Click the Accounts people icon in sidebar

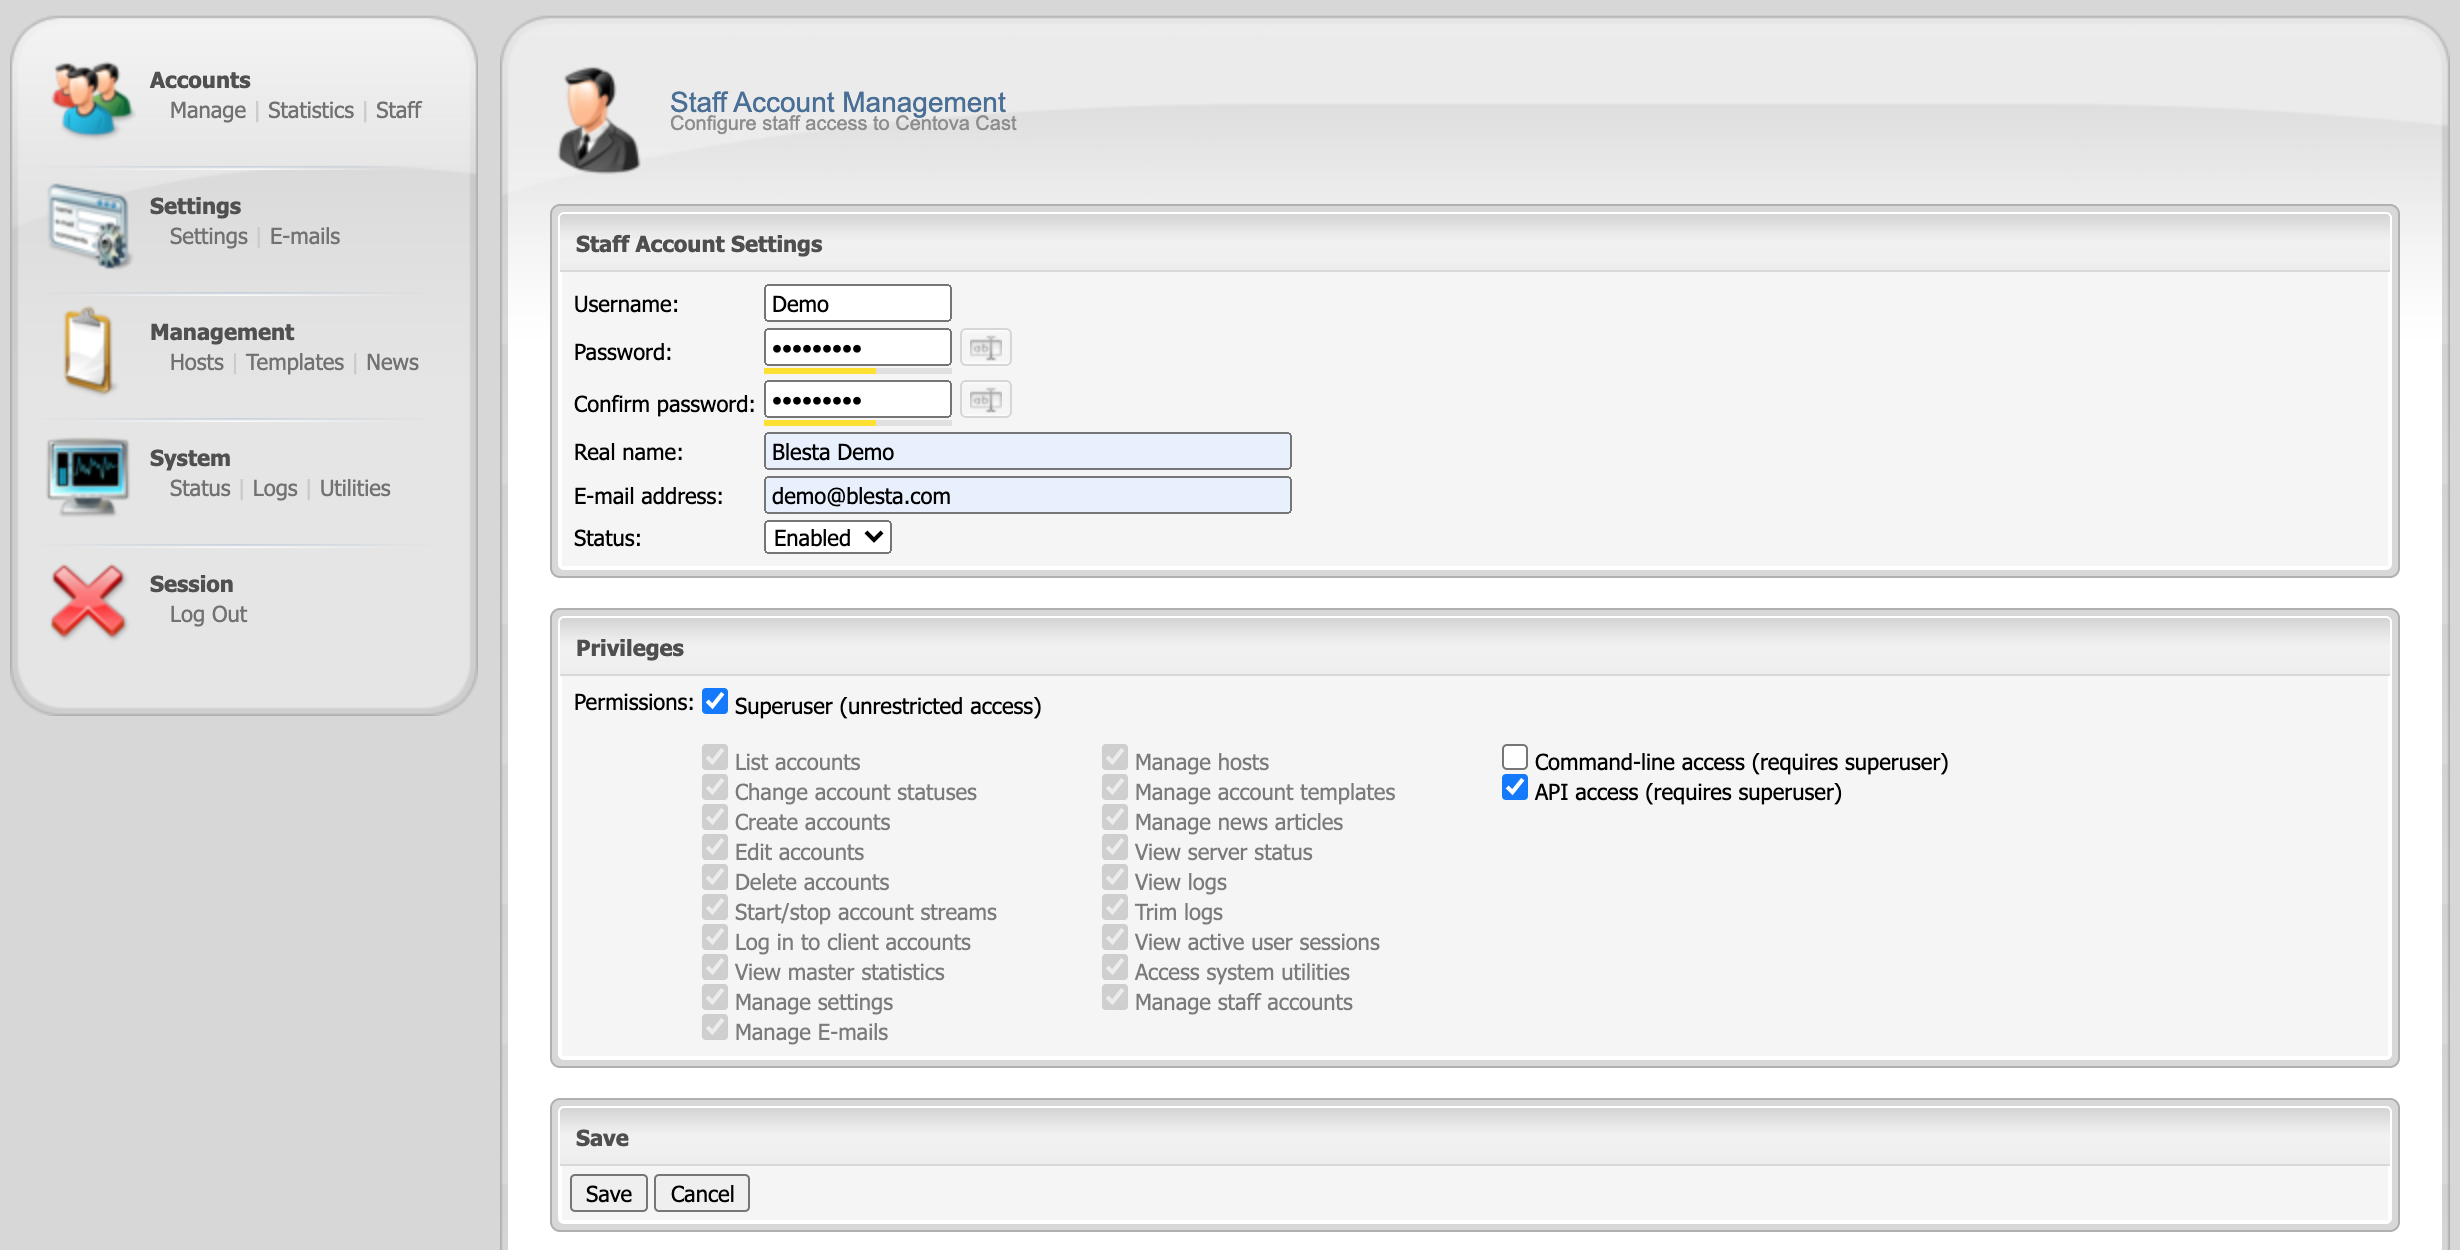pos(91,98)
